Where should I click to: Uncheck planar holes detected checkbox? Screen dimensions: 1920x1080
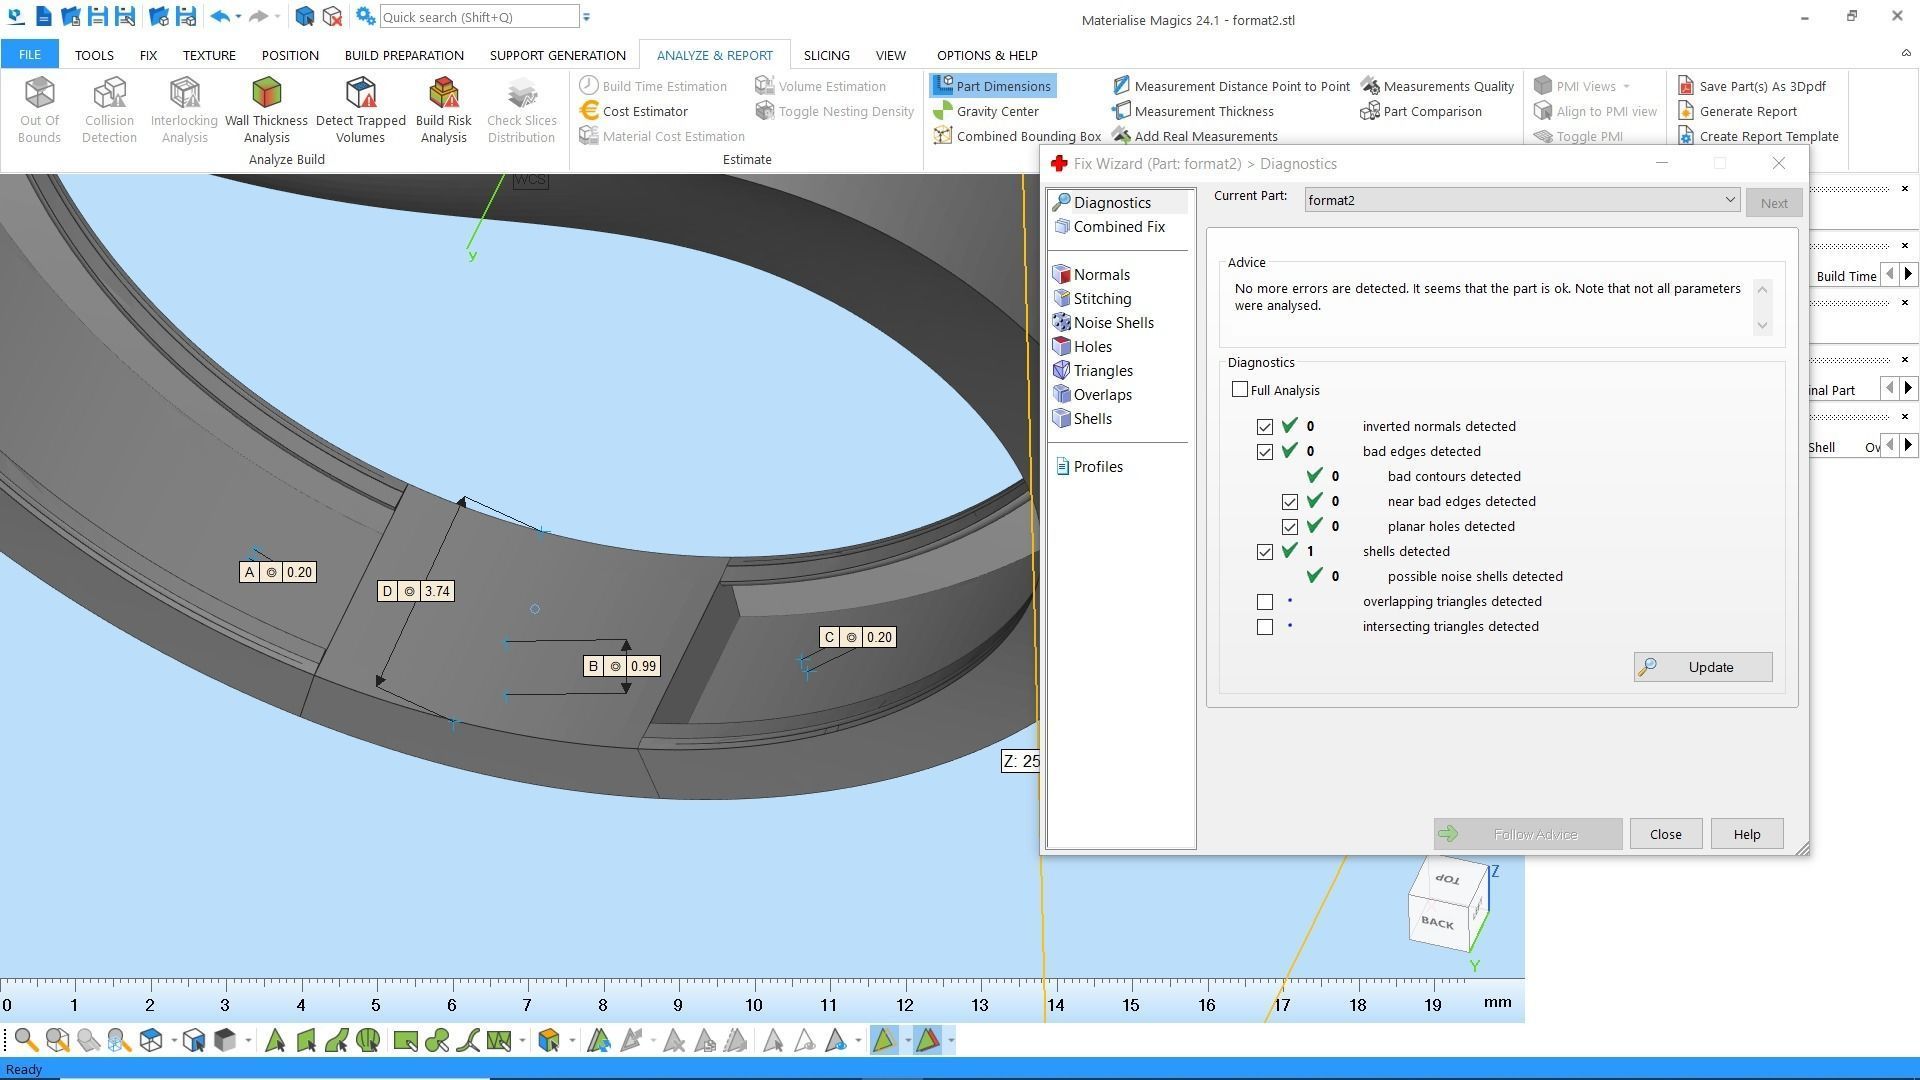(1290, 527)
